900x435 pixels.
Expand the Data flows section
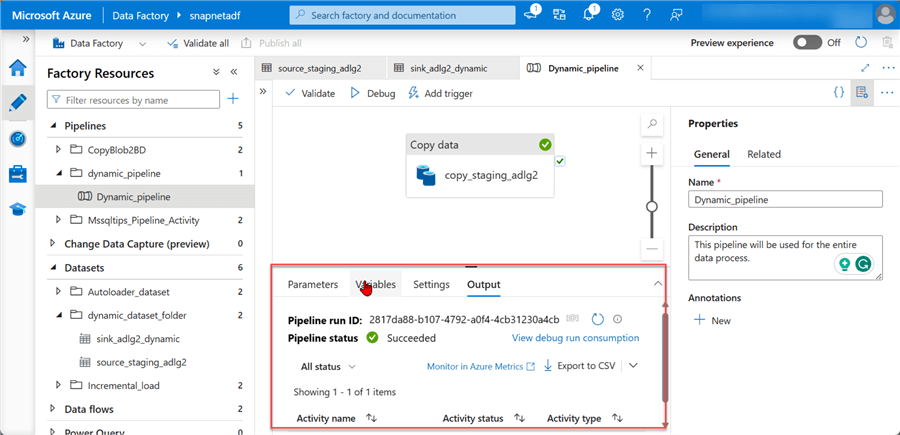[54, 409]
